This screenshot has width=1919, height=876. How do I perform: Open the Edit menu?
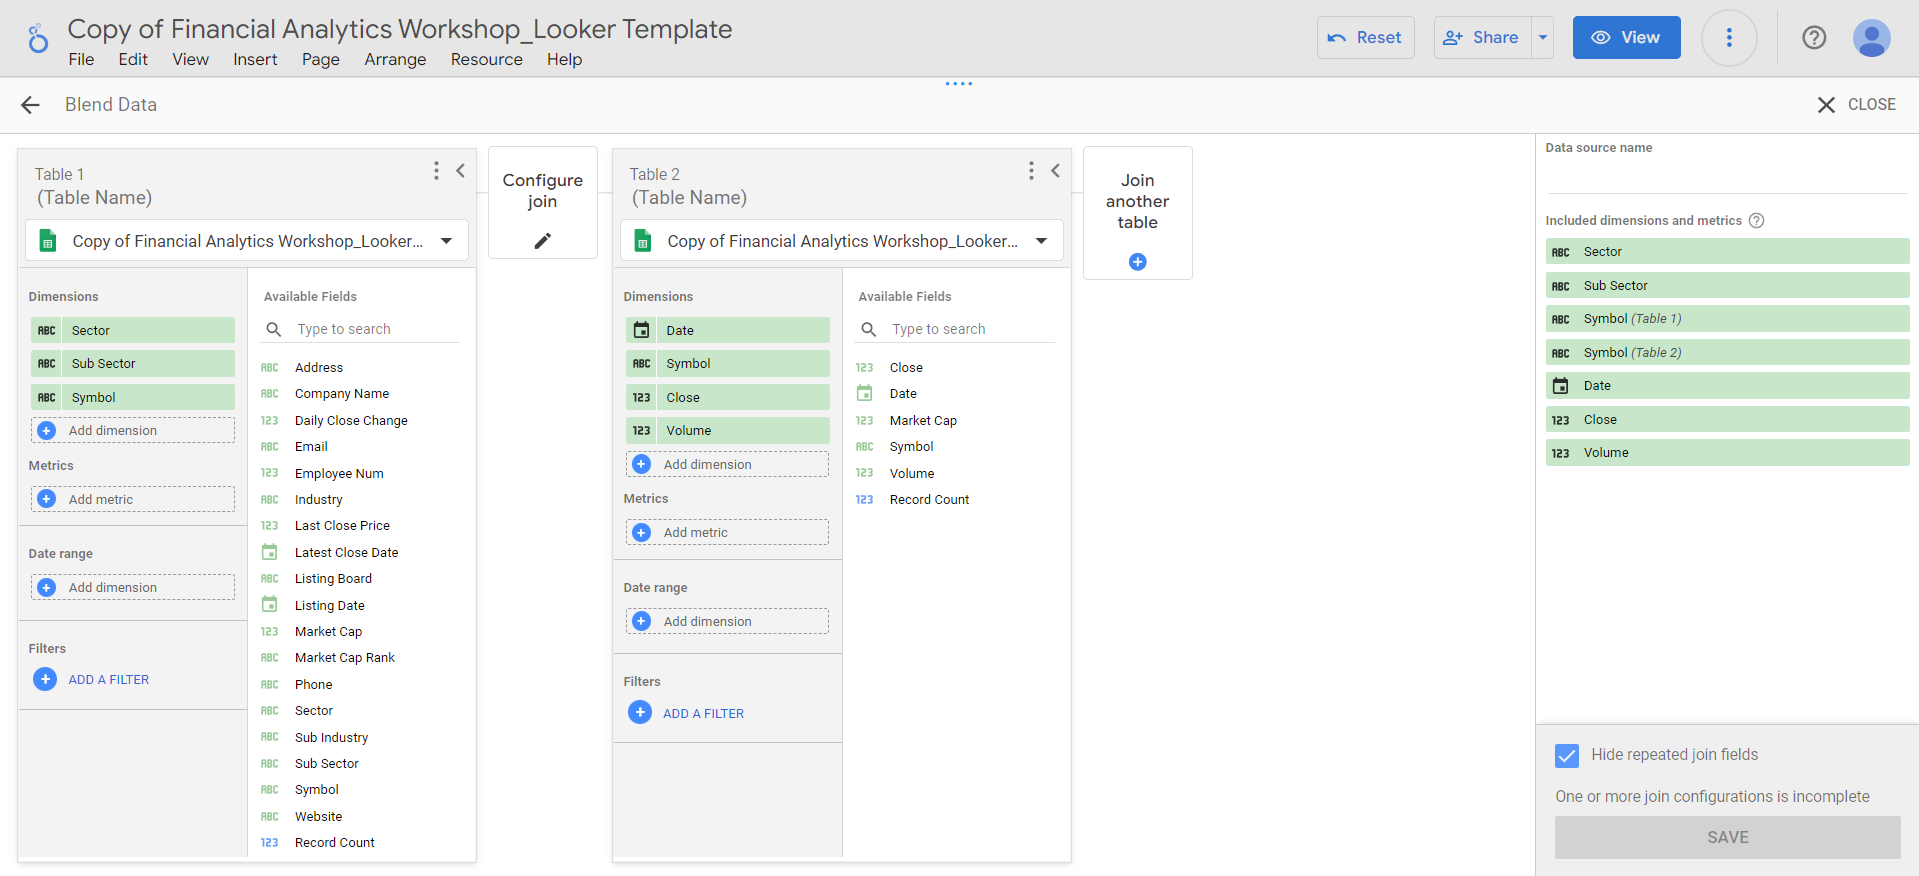pyautogui.click(x=133, y=60)
